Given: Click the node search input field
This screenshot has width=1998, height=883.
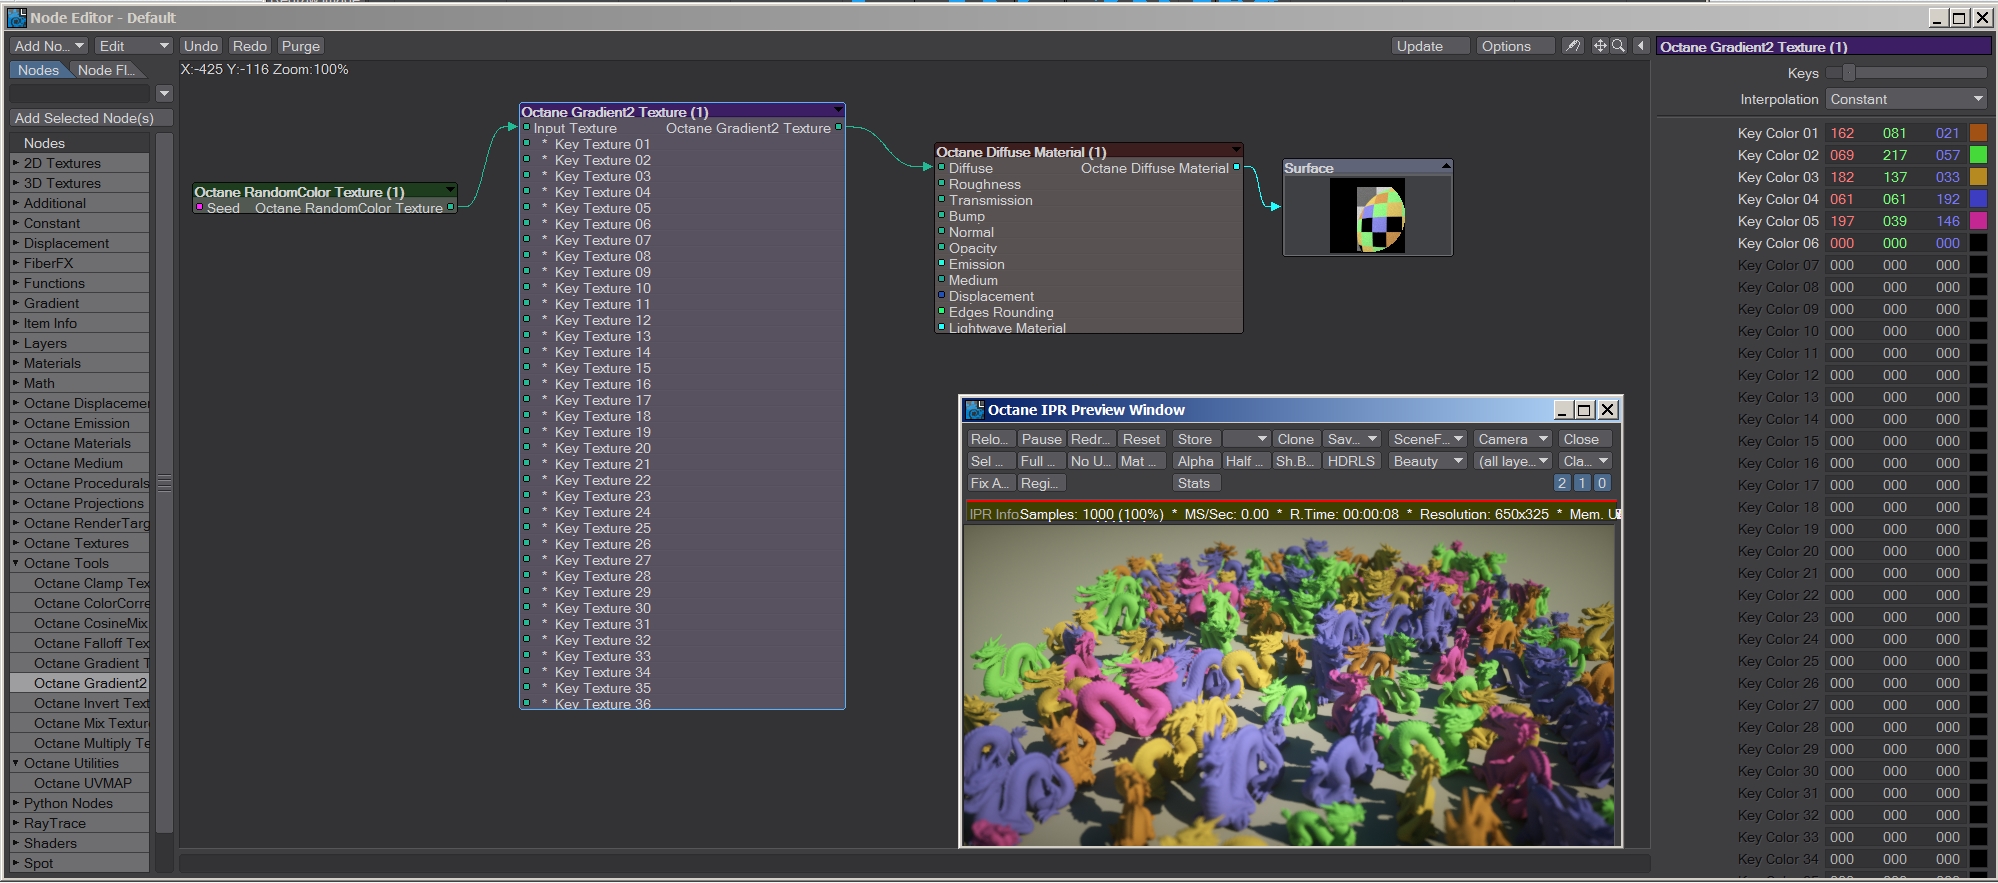Looking at the screenshot, I should pyautogui.click(x=80, y=93).
